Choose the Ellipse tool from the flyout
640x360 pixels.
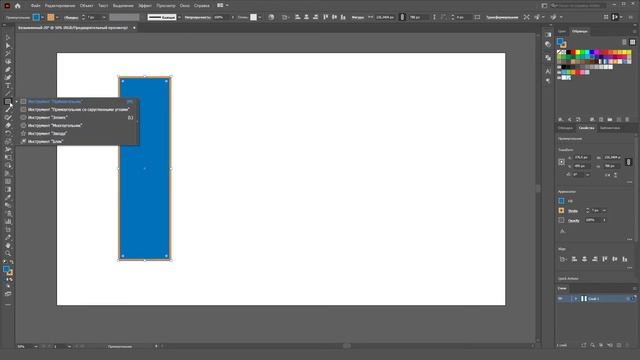pos(77,118)
